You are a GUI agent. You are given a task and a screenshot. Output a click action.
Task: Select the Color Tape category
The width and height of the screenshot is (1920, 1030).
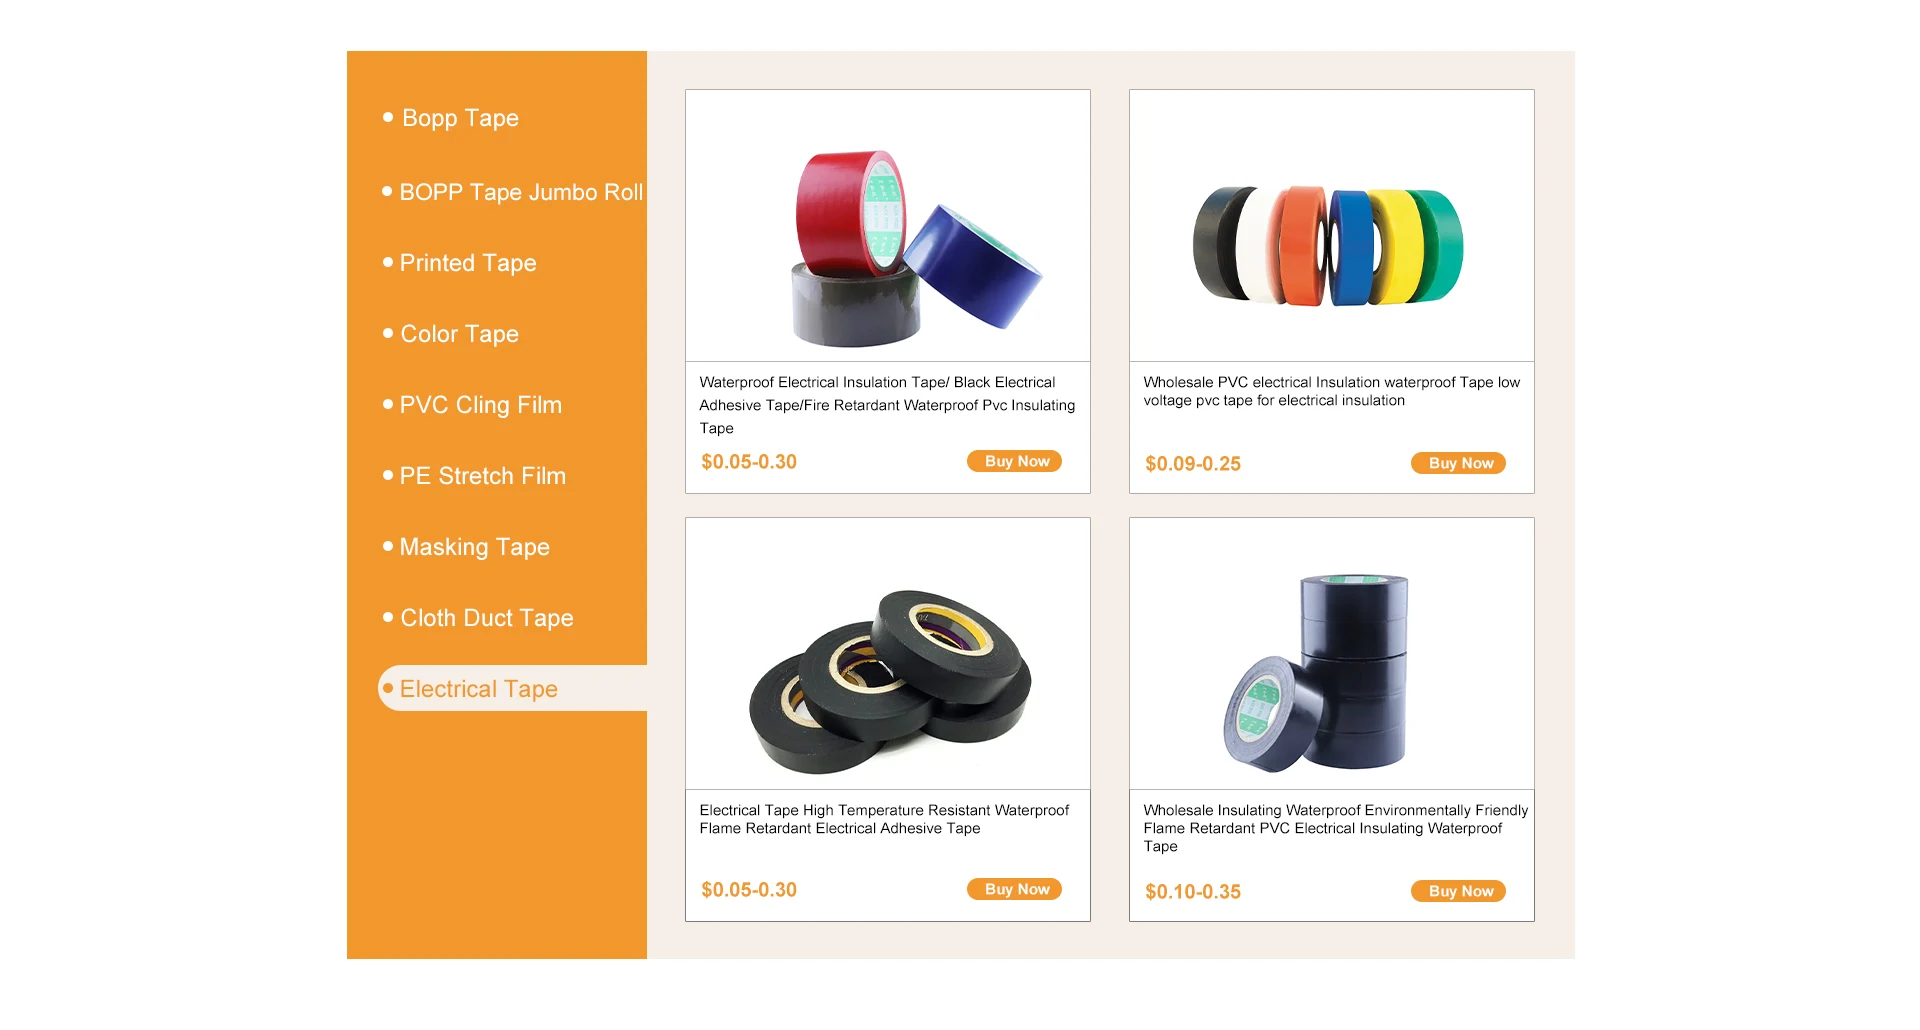pos(459,334)
